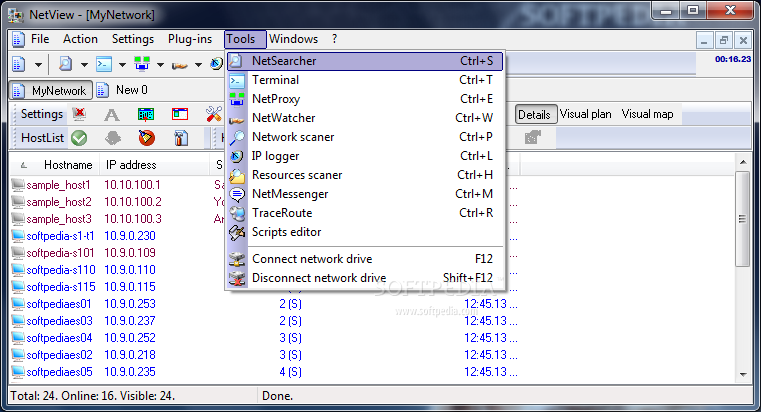Click gray icon below Details tab
Screen dimensions: 761x412
pos(532,138)
